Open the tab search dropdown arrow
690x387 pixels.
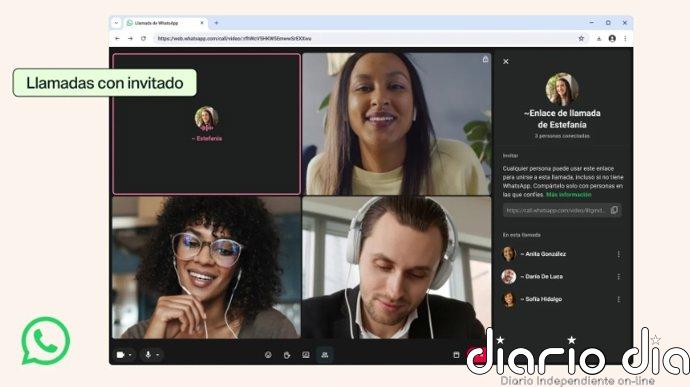[116, 23]
